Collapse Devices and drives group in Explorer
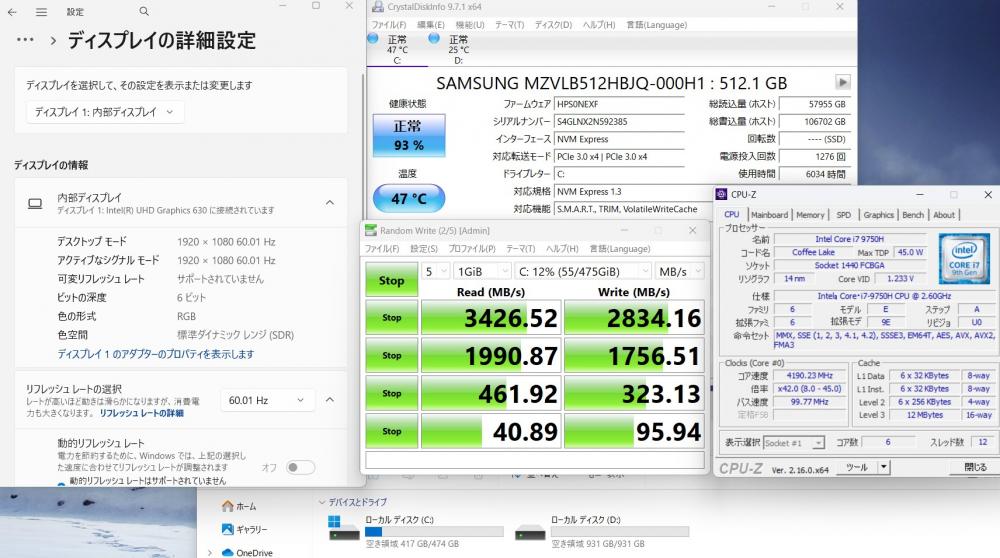The height and width of the screenshot is (558, 1000). (322, 503)
